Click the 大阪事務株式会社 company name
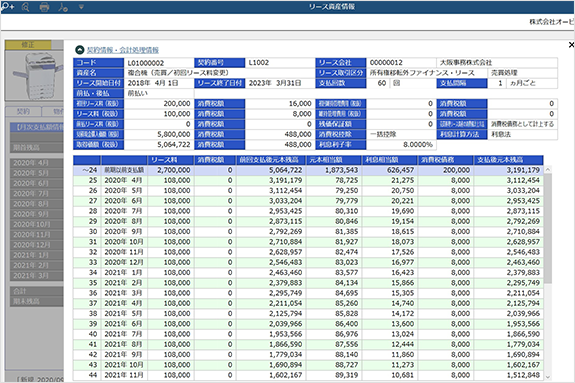Image resolution: width=575 pixels, height=383 pixels. (x=497, y=63)
